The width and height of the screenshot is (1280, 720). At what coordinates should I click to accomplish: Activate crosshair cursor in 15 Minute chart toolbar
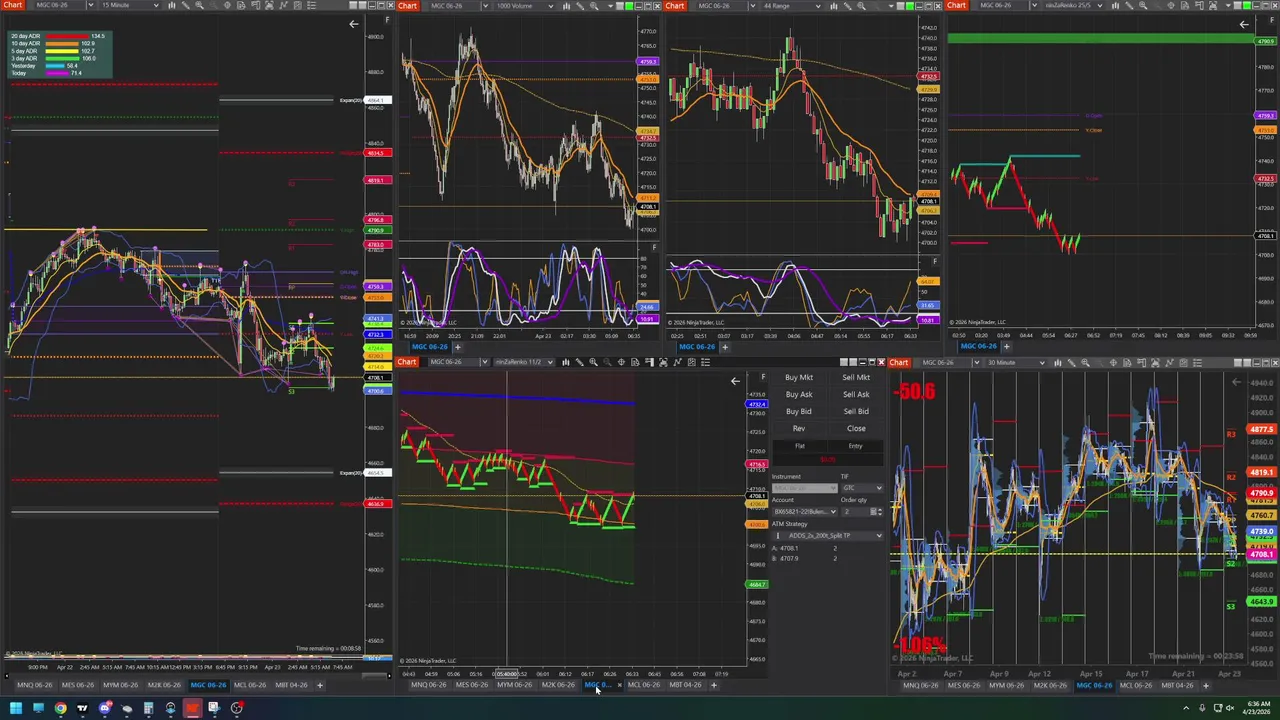pyautogui.click(x=227, y=5)
